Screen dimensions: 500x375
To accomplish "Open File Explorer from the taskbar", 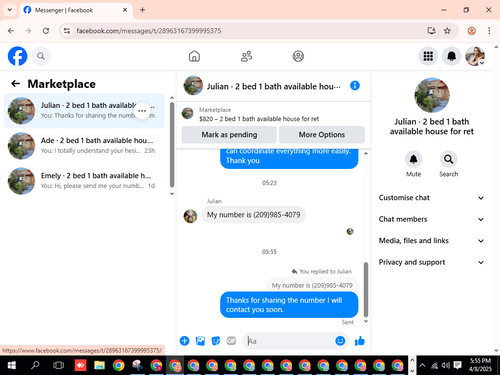I will [x=99, y=365].
